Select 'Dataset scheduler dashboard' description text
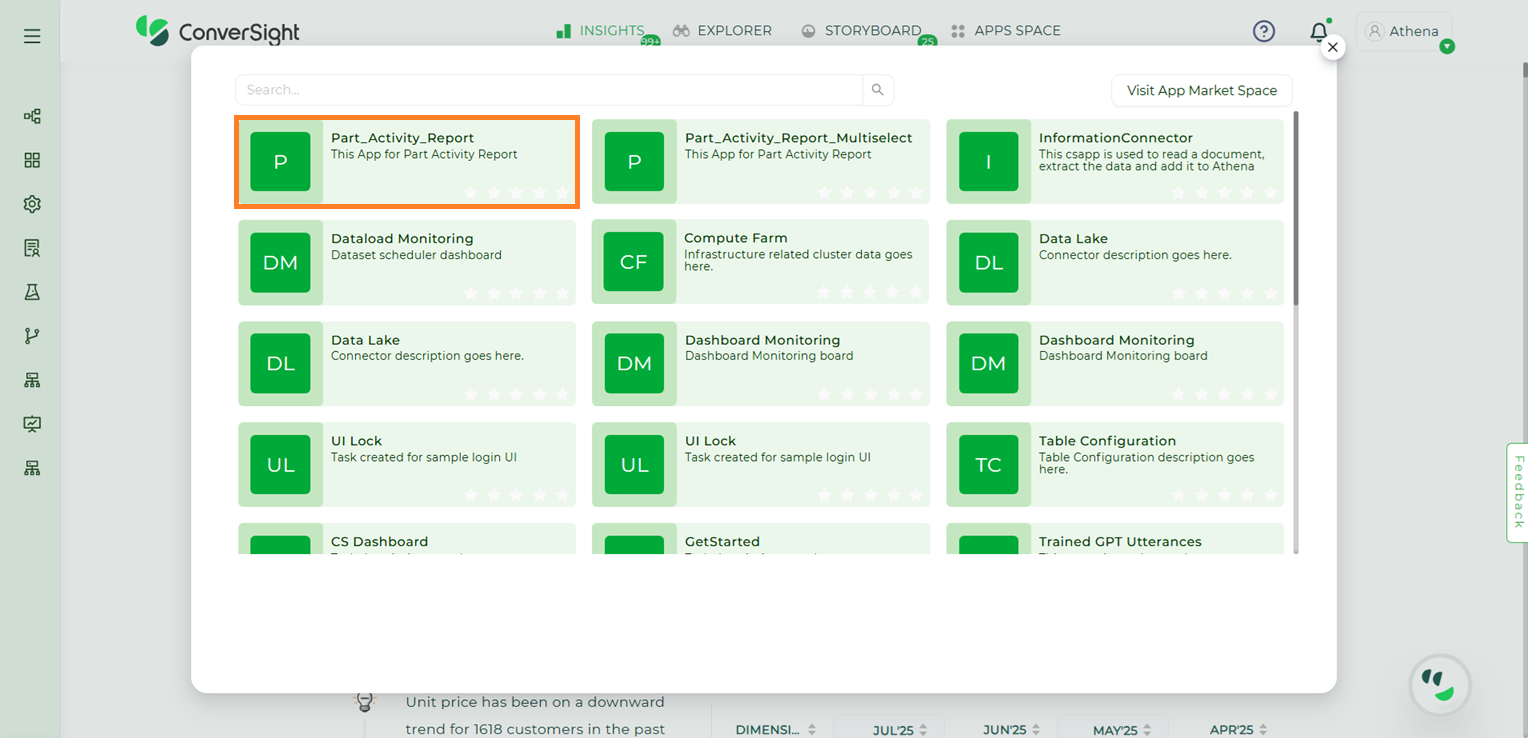The height and width of the screenshot is (738, 1528). pos(416,255)
